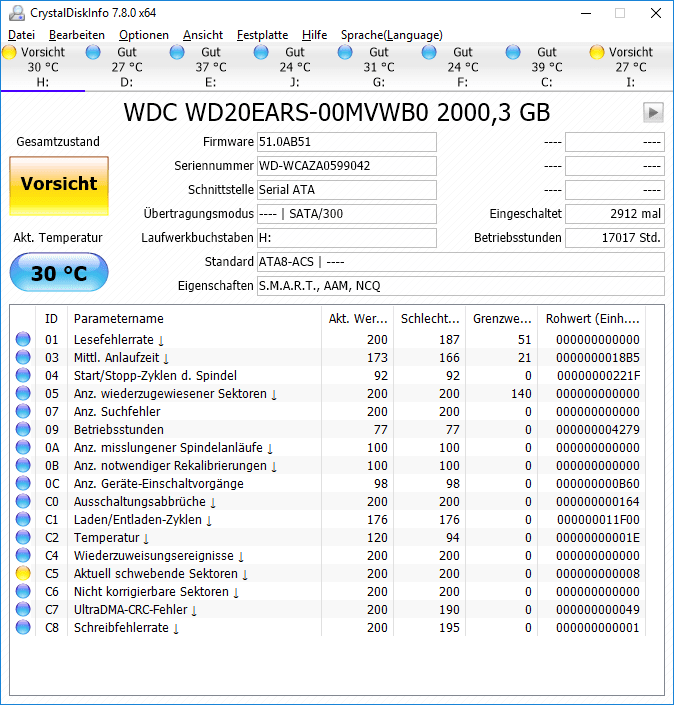Image resolution: width=674 pixels, height=705 pixels.
Task: Click raw value 000000000049 of UltraDMA-CRC-Fehler
Action: [x=598, y=610]
